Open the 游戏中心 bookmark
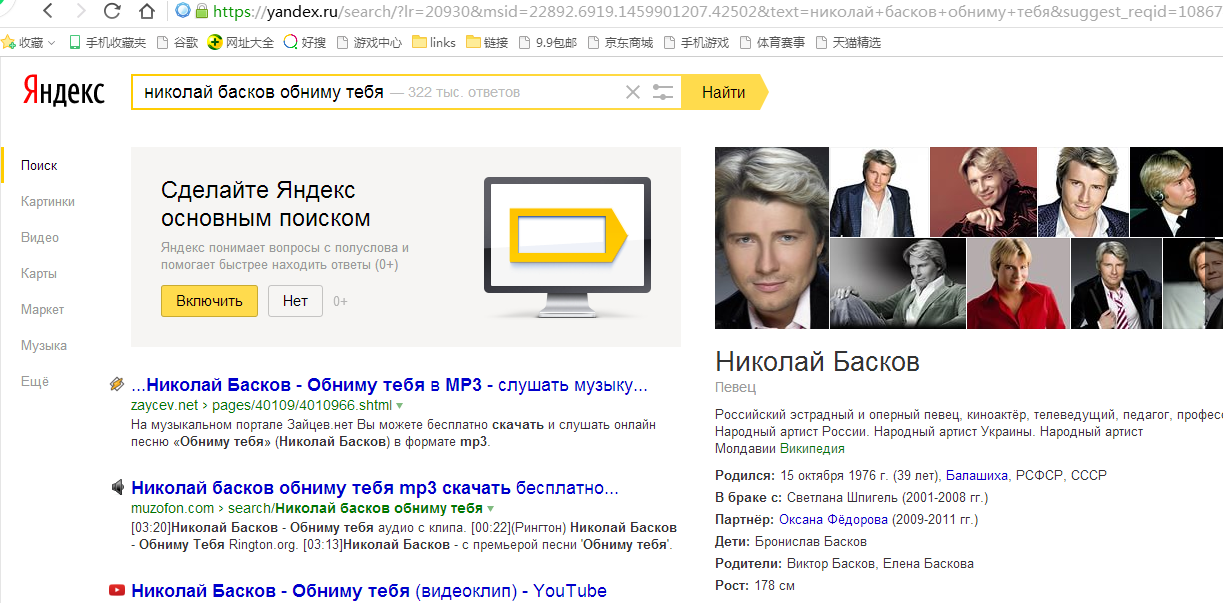The height and width of the screenshot is (603, 1223). (369, 42)
